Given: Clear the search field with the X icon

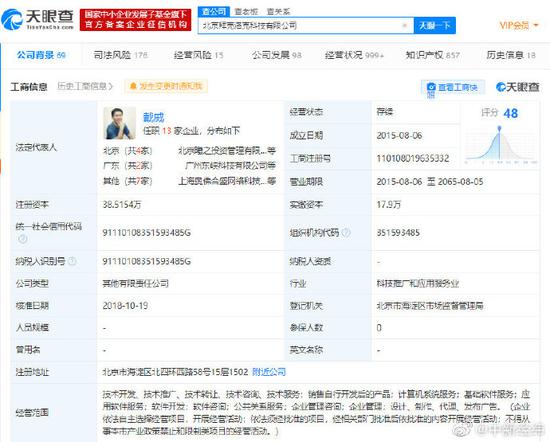Looking at the screenshot, I should click(404, 25).
